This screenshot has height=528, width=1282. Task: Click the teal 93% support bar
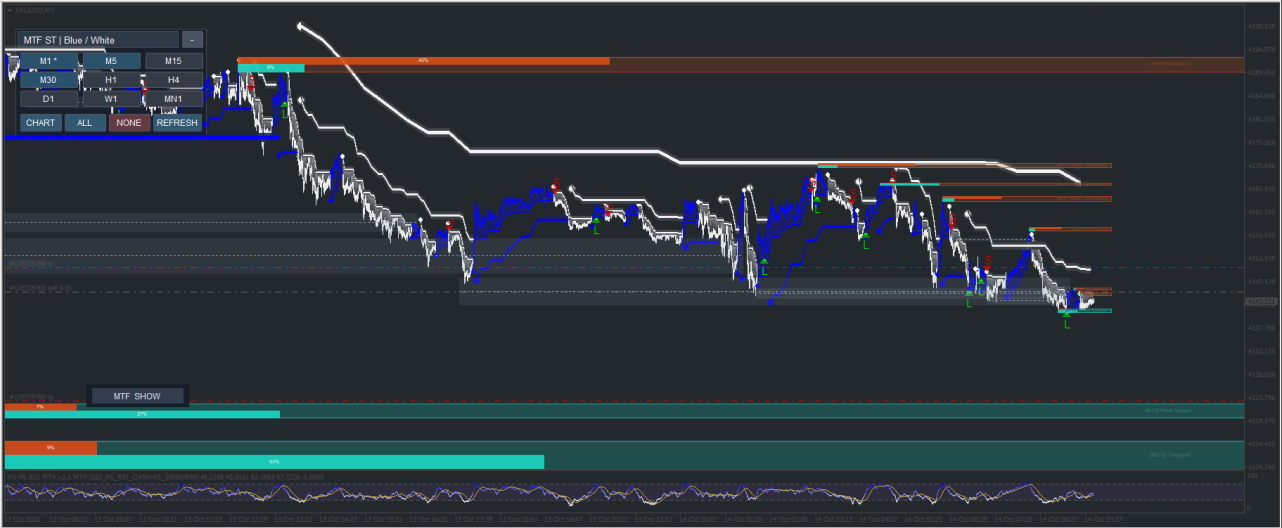tap(274, 462)
